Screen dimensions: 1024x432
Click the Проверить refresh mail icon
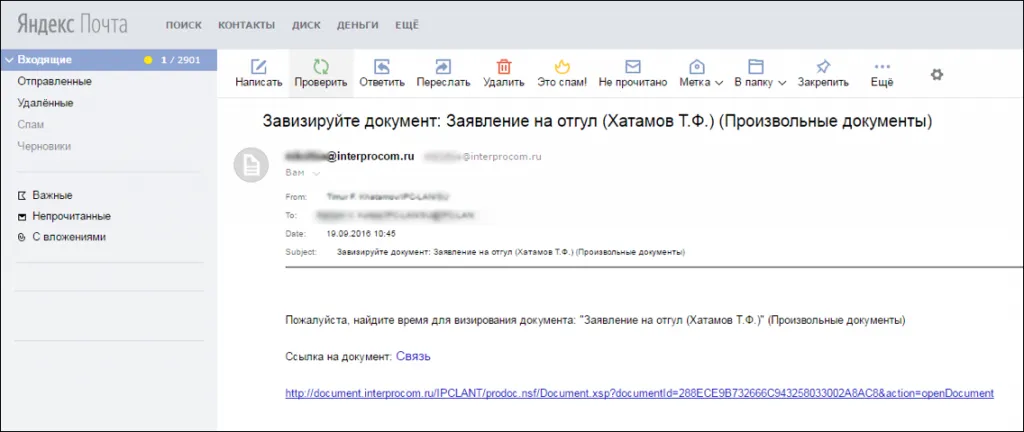pos(321,67)
